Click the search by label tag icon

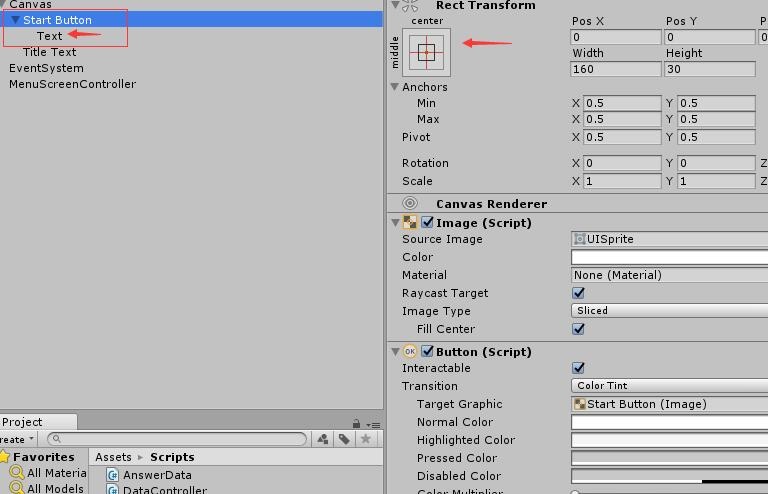(x=344, y=439)
